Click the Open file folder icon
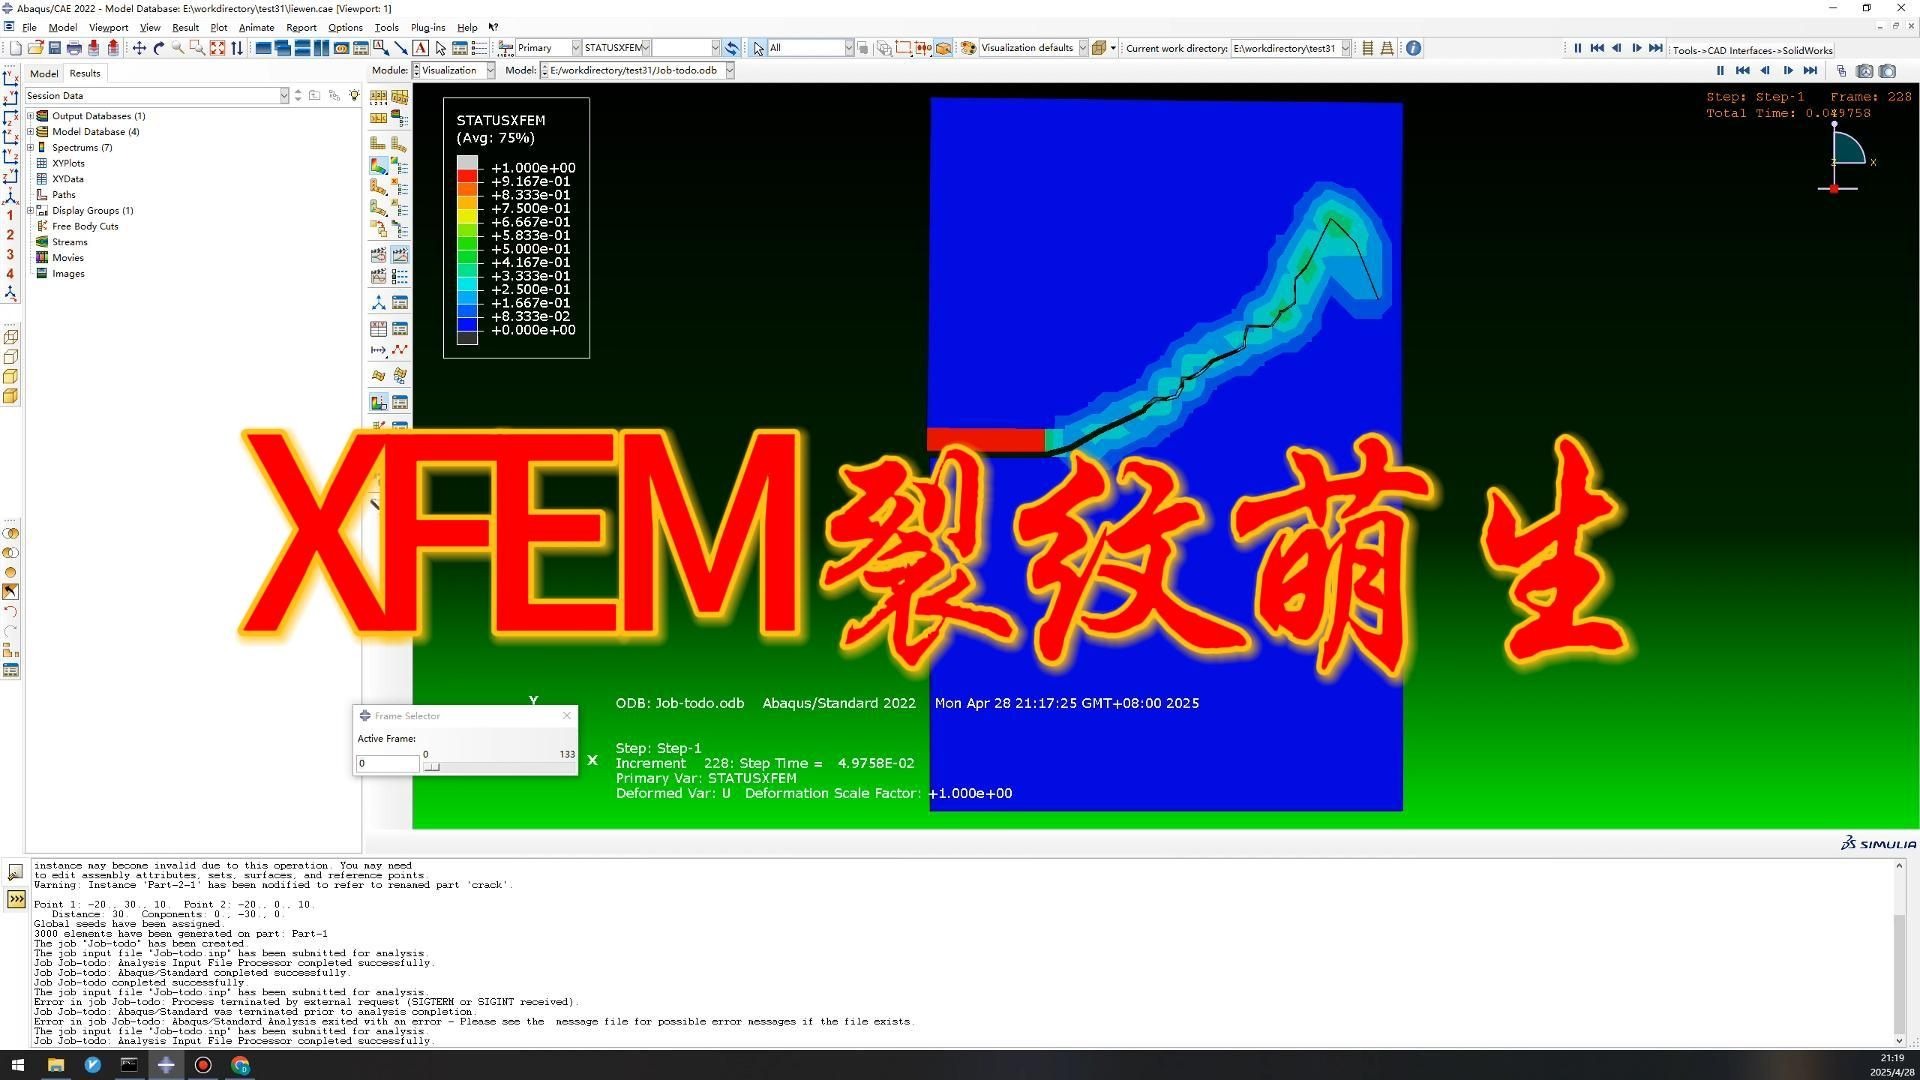 pos(35,48)
